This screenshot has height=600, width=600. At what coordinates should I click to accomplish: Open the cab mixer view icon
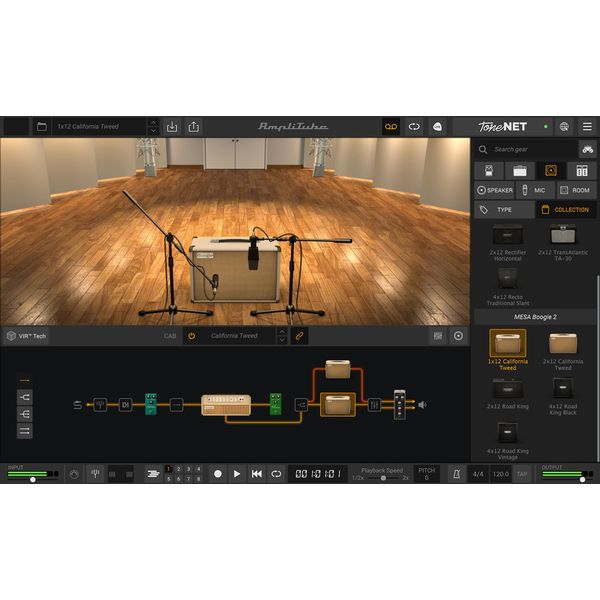click(x=438, y=336)
